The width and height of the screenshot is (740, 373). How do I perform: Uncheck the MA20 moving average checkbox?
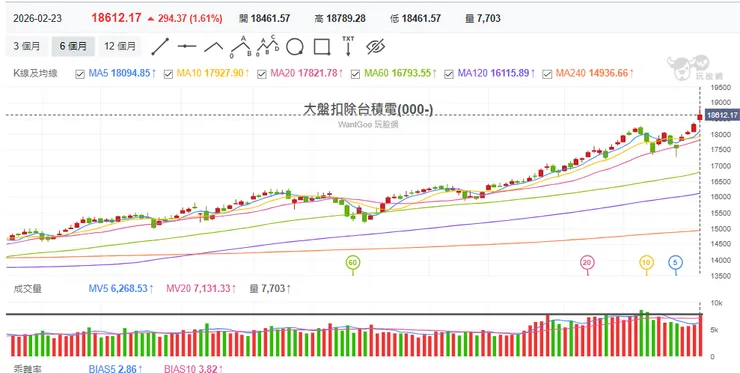[x=262, y=74]
